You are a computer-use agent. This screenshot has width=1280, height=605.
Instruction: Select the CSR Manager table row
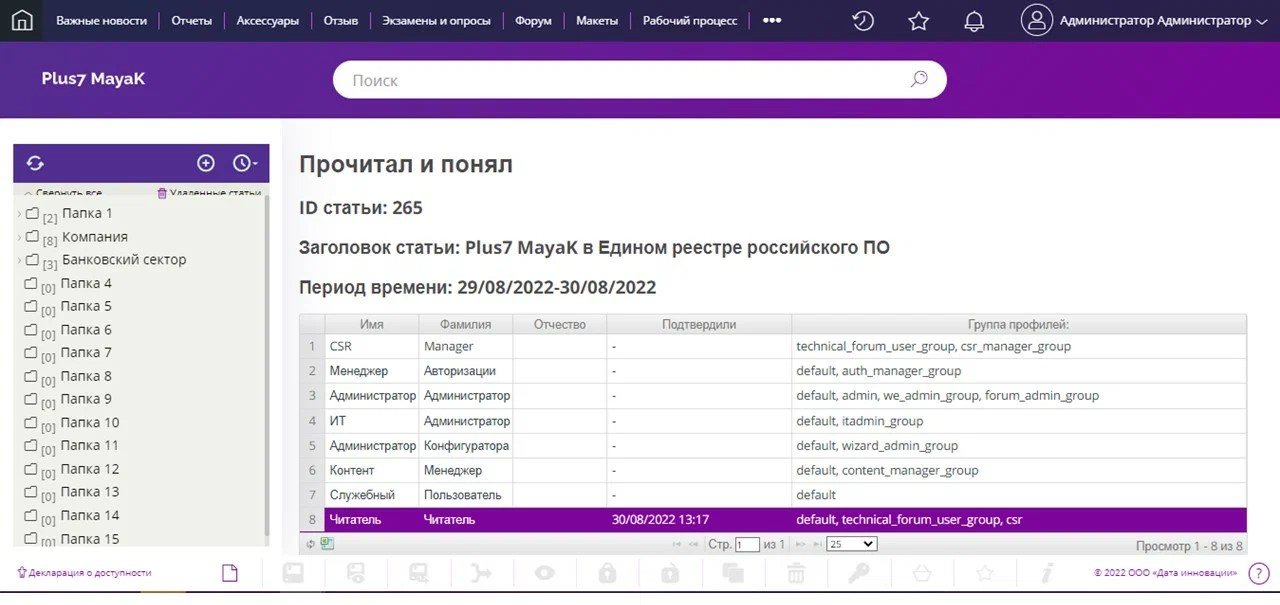[x=773, y=346]
